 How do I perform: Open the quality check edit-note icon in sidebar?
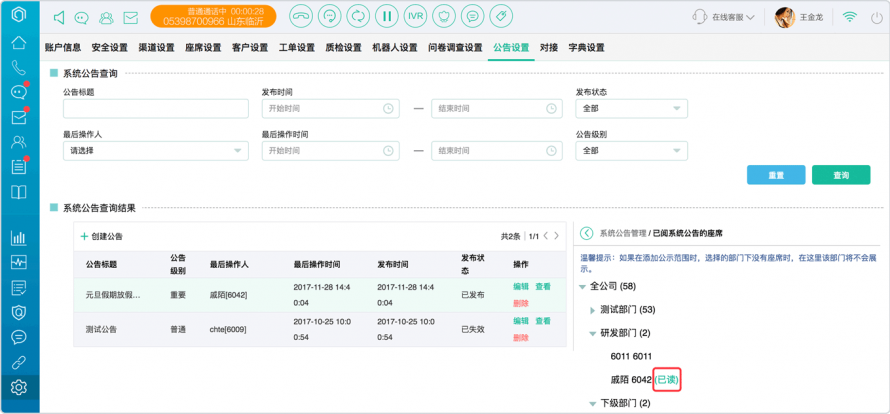coord(19,287)
